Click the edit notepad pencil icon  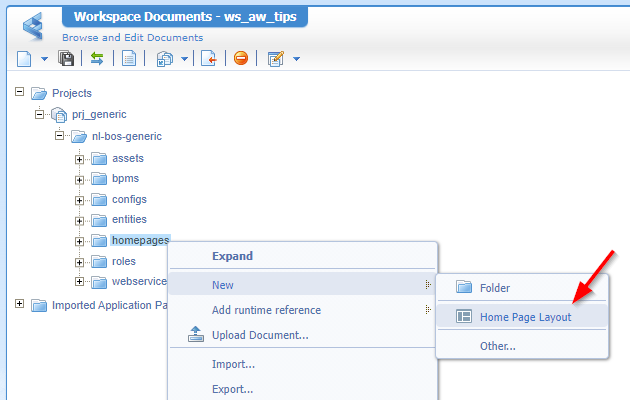[x=276, y=59]
